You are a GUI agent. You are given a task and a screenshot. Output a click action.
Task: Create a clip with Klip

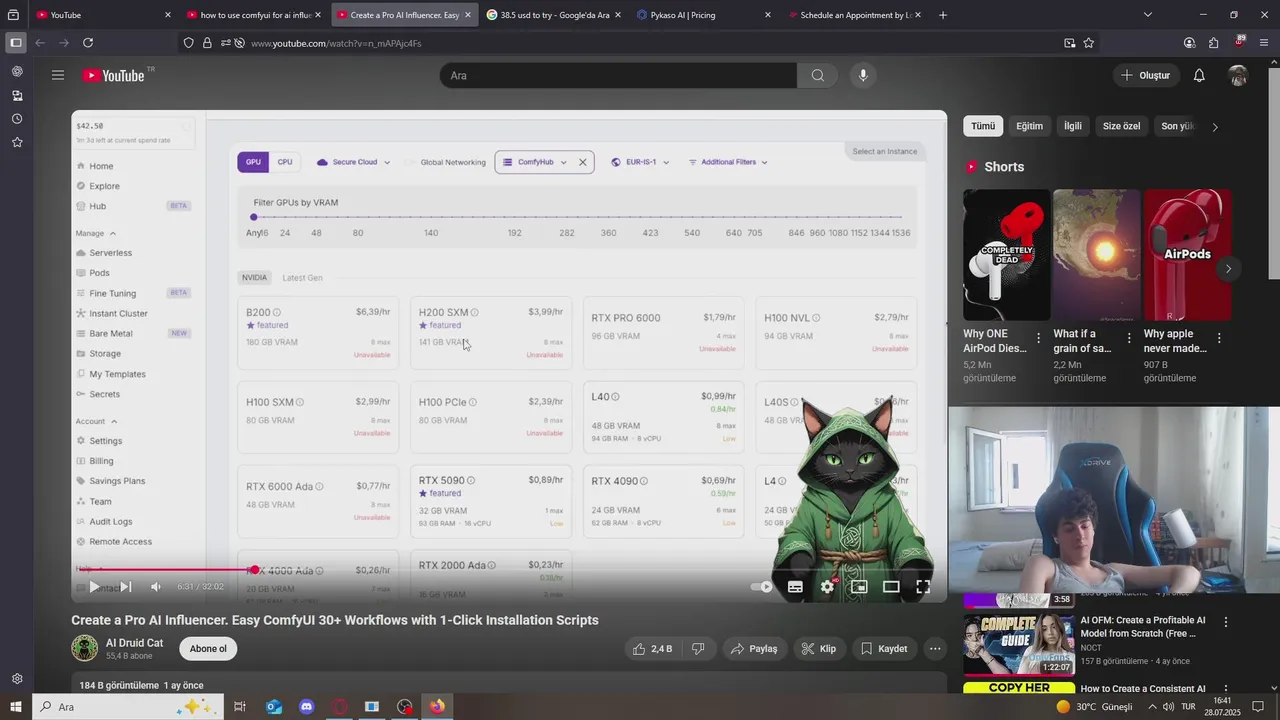819,649
